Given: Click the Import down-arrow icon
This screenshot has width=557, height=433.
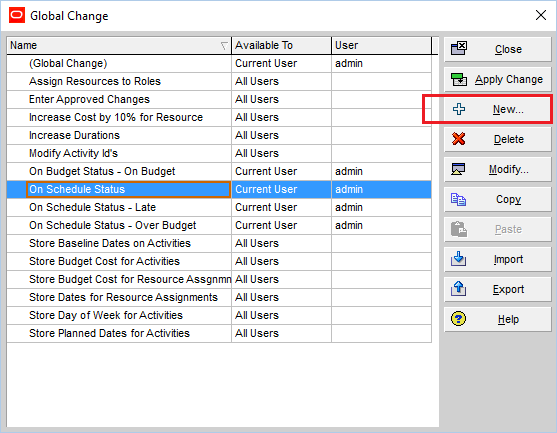Looking at the screenshot, I should tap(458, 259).
